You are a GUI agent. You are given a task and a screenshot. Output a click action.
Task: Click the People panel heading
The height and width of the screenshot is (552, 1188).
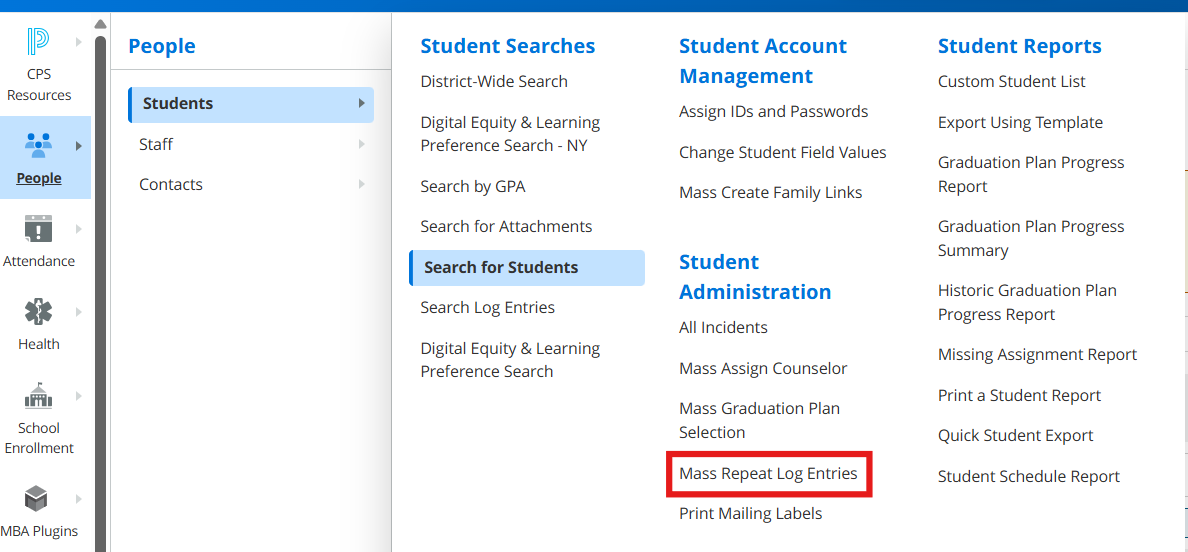click(161, 46)
